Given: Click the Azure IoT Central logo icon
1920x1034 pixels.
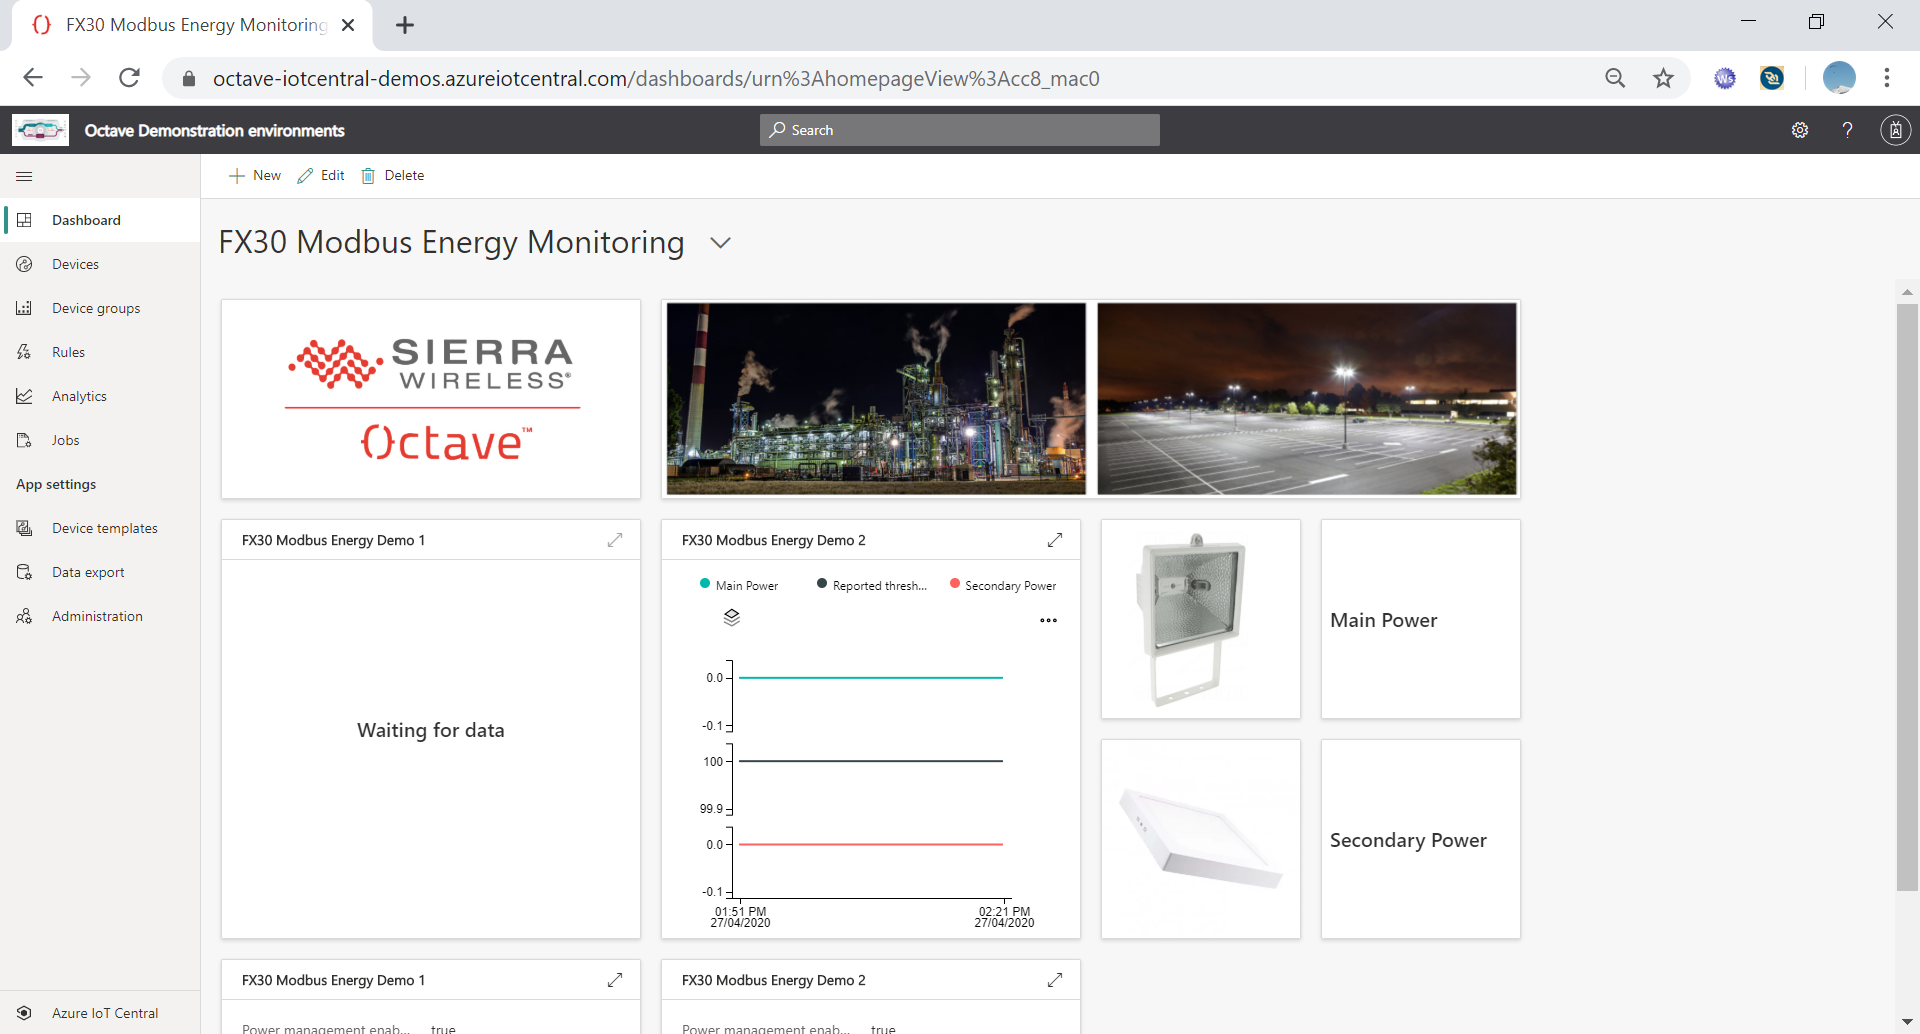Looking at the screenshot, I should [x=25, y=1013].
